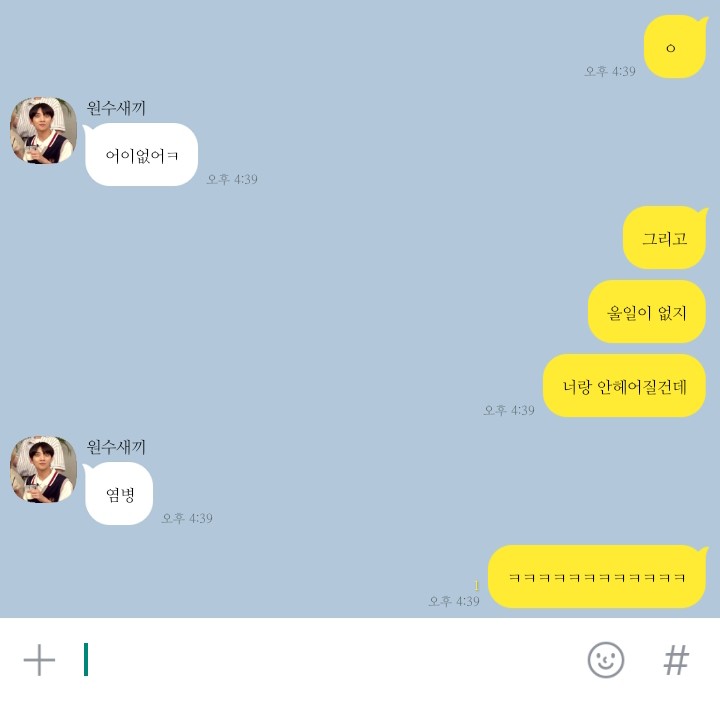This screenshot has height=702, width=720.
Task: Open profile photo beside 염병 message
Action: pos(44,469)
